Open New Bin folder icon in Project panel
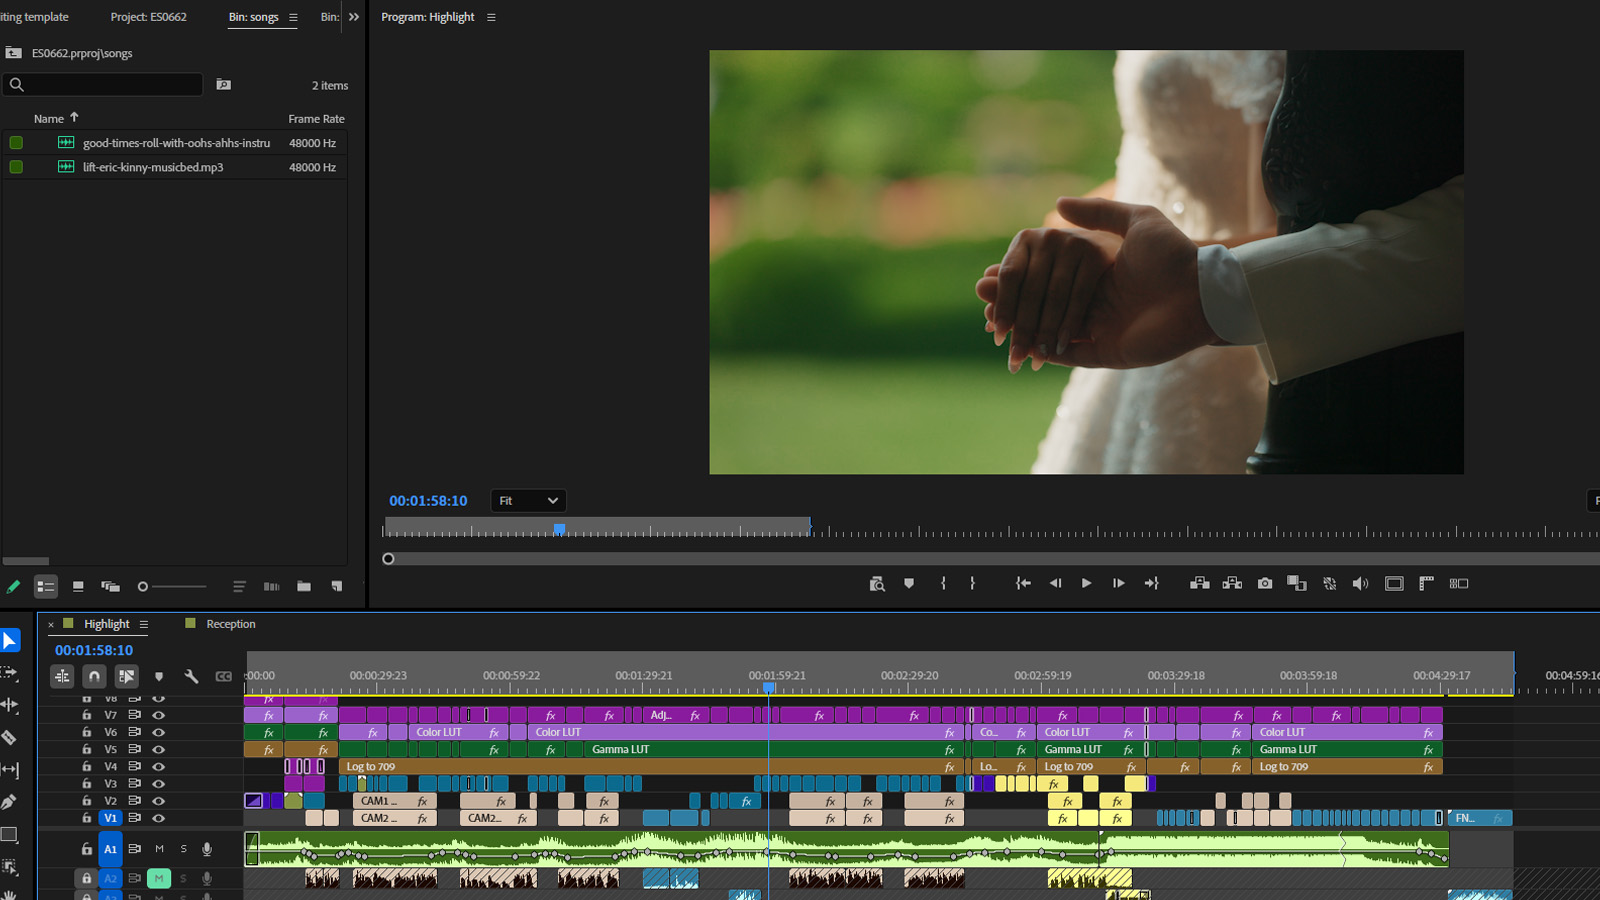1600x900 pixels. point(304,587)
